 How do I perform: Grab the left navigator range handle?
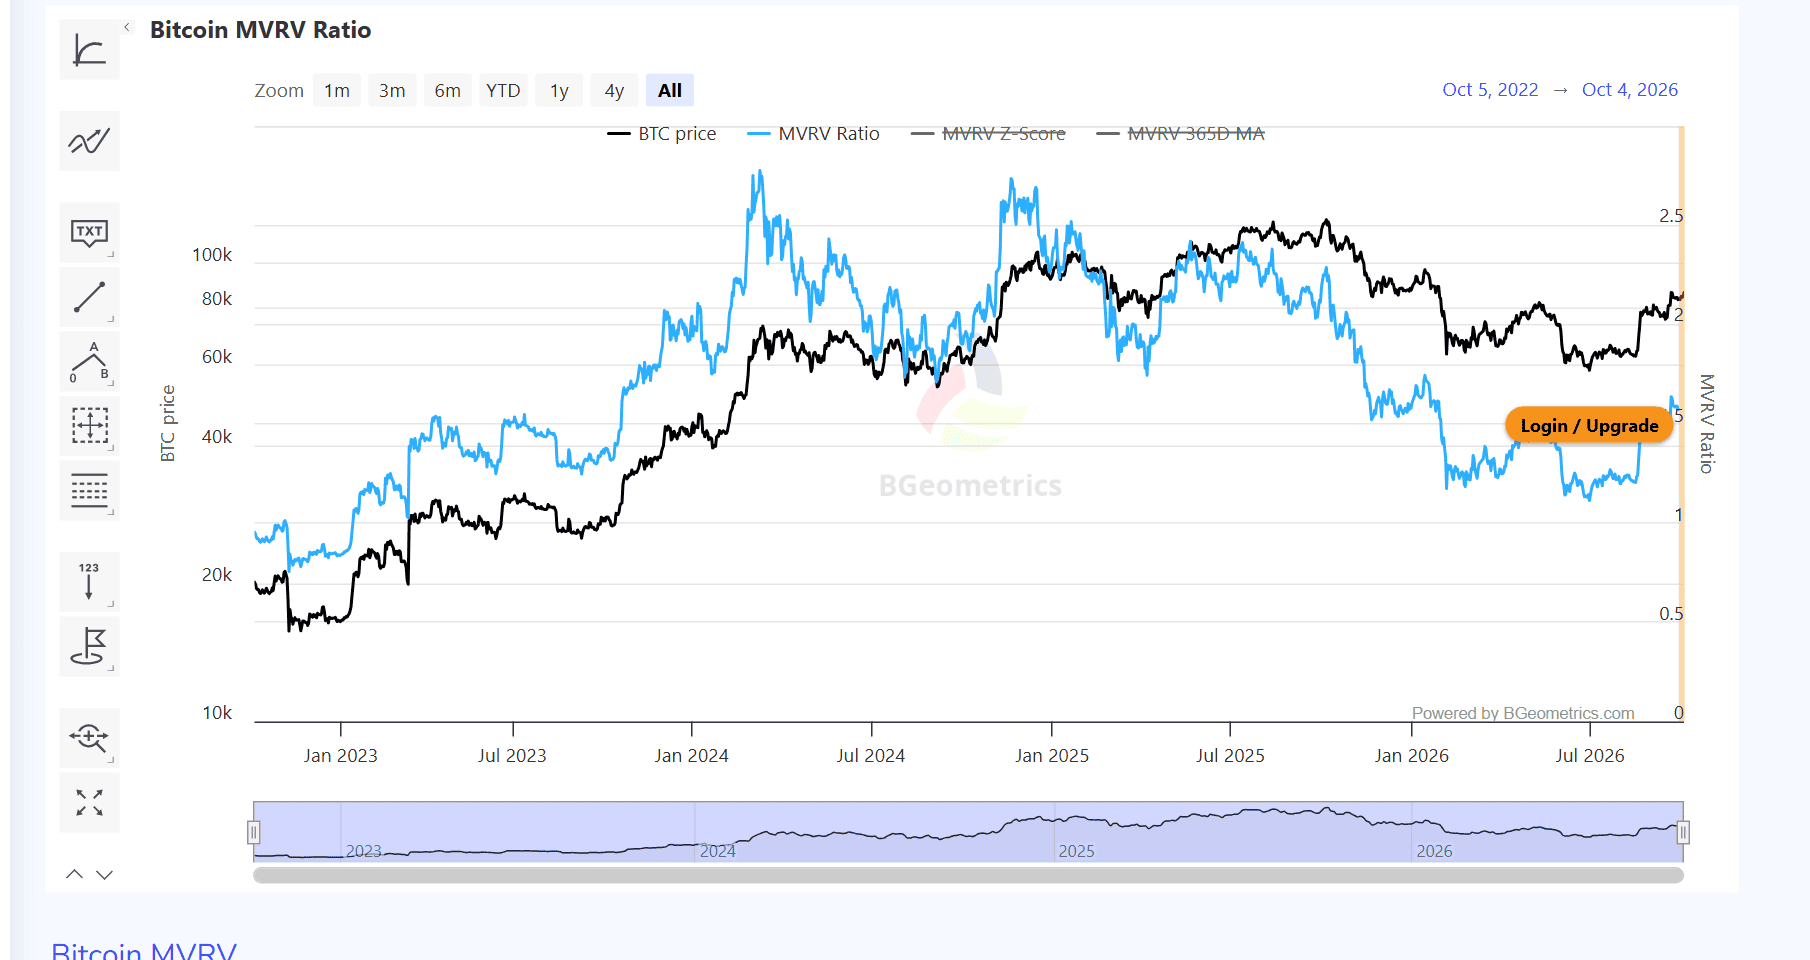[x=254, y=832]
